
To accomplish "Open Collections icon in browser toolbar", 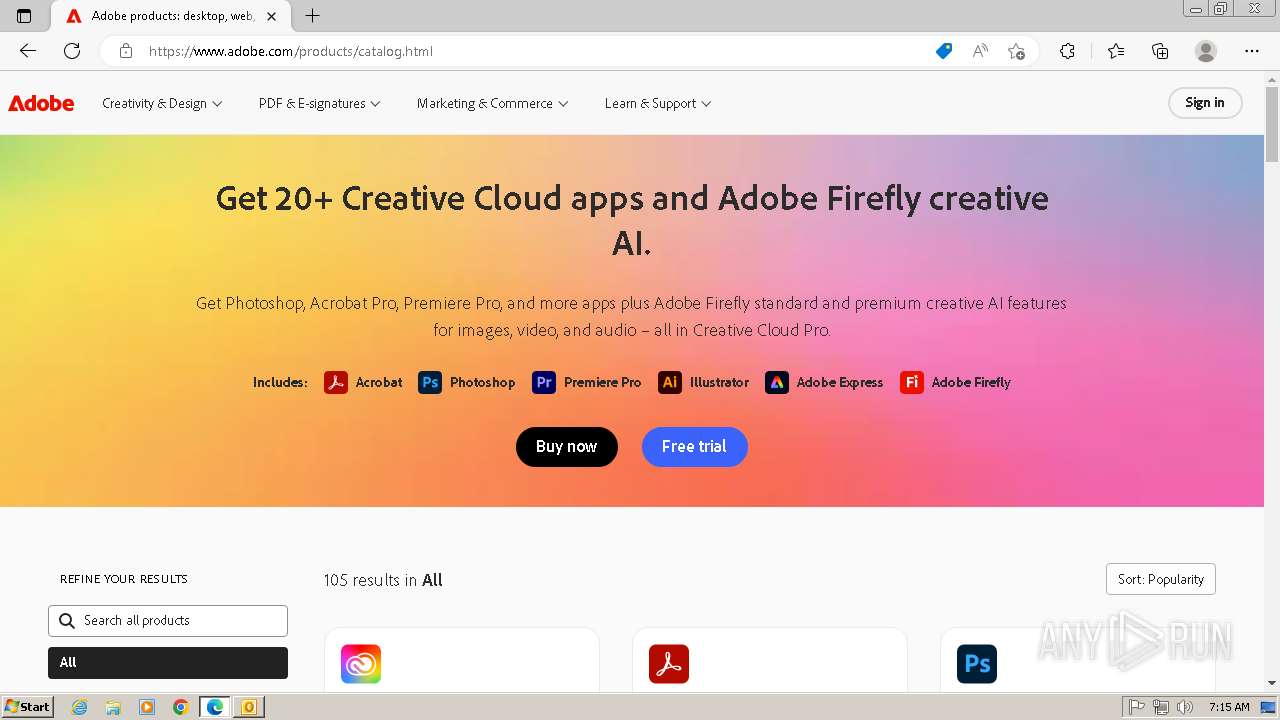I will pyautogui.click(x=1160, y=51).
